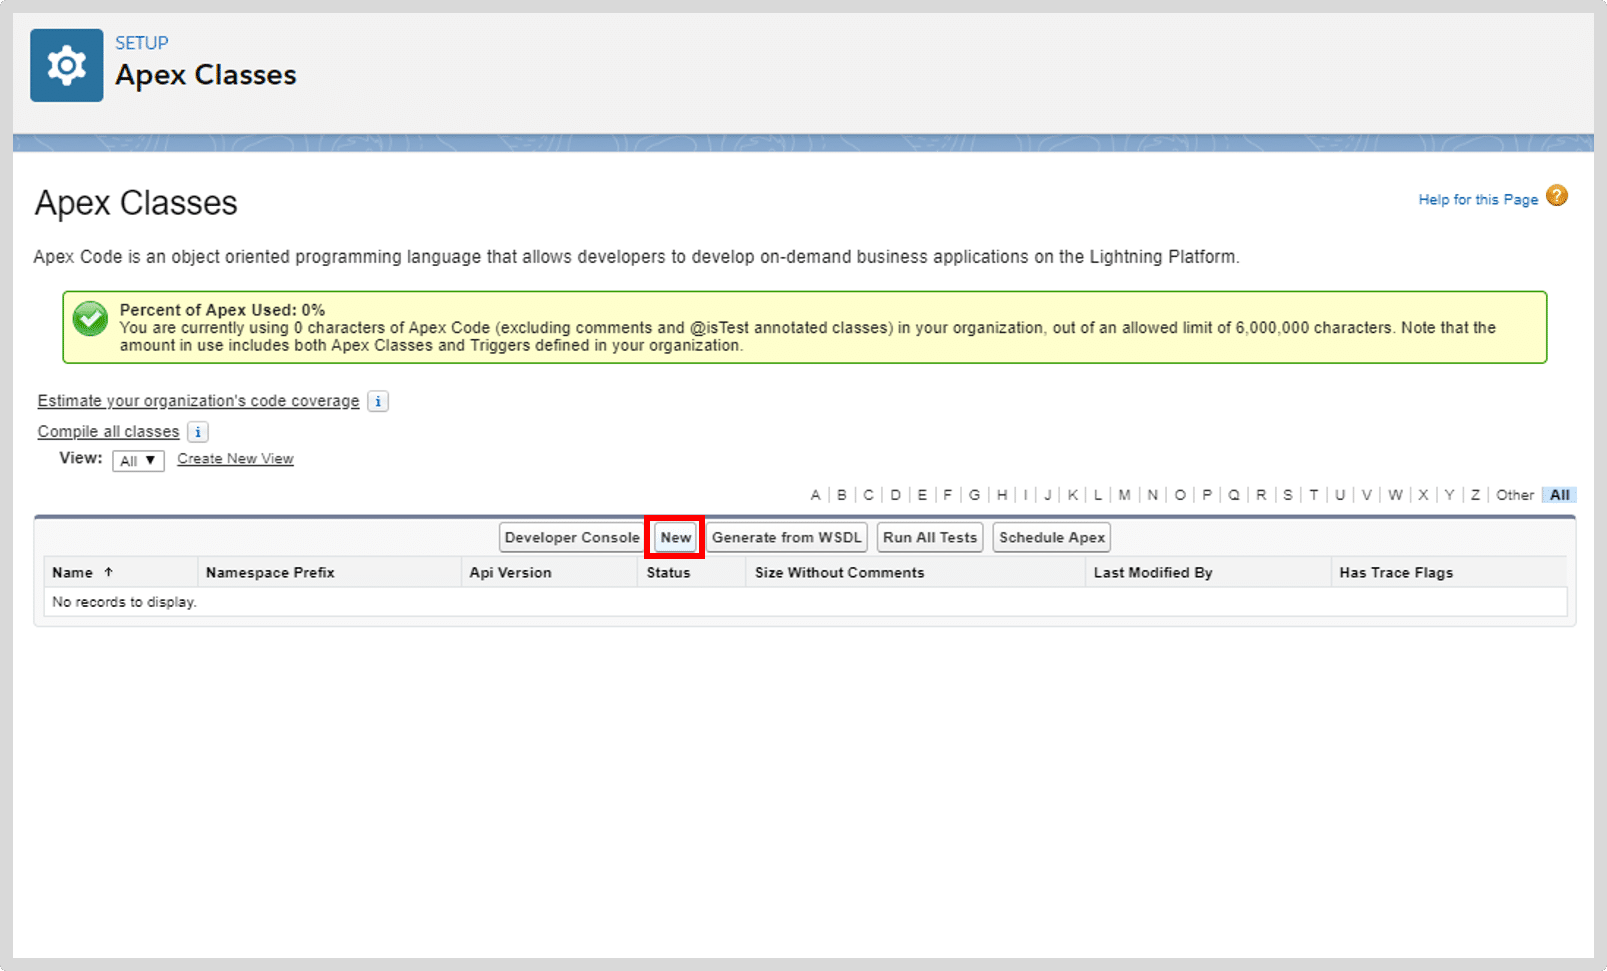The image size is (1607, 971).
Task: Filter classes by letter A
Action: coord(815,495)
